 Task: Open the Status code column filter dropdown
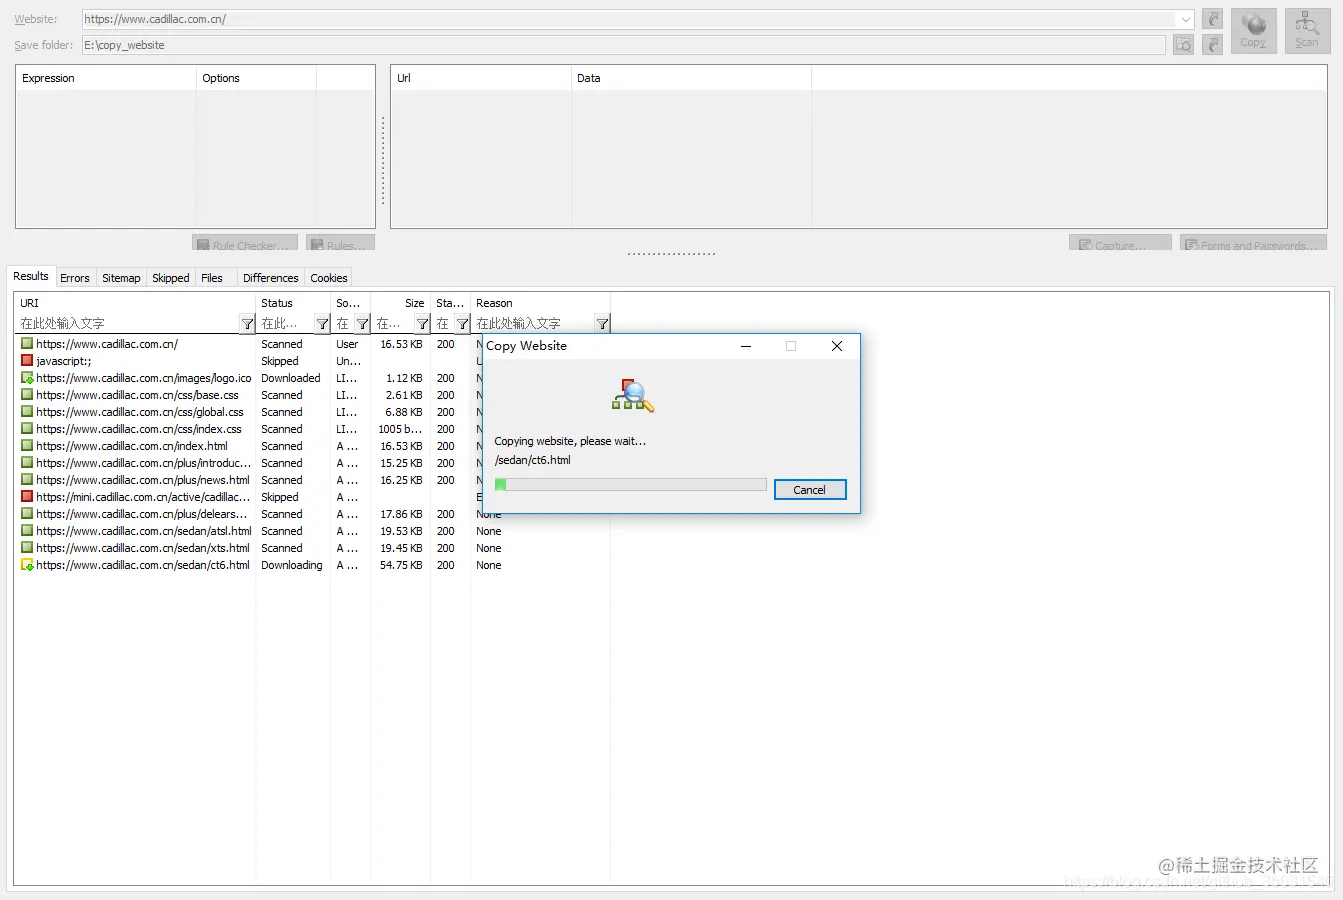(462, 324)
